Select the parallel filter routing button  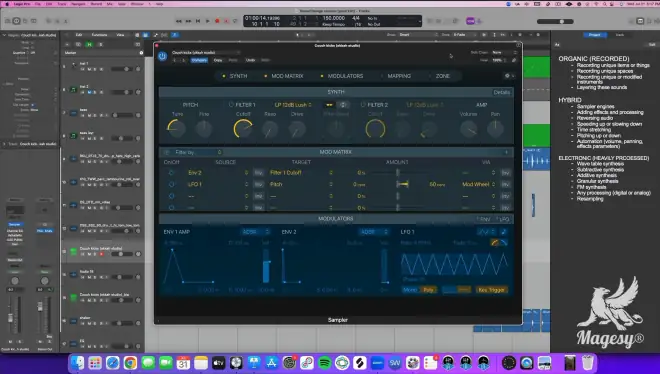(343, 105)
